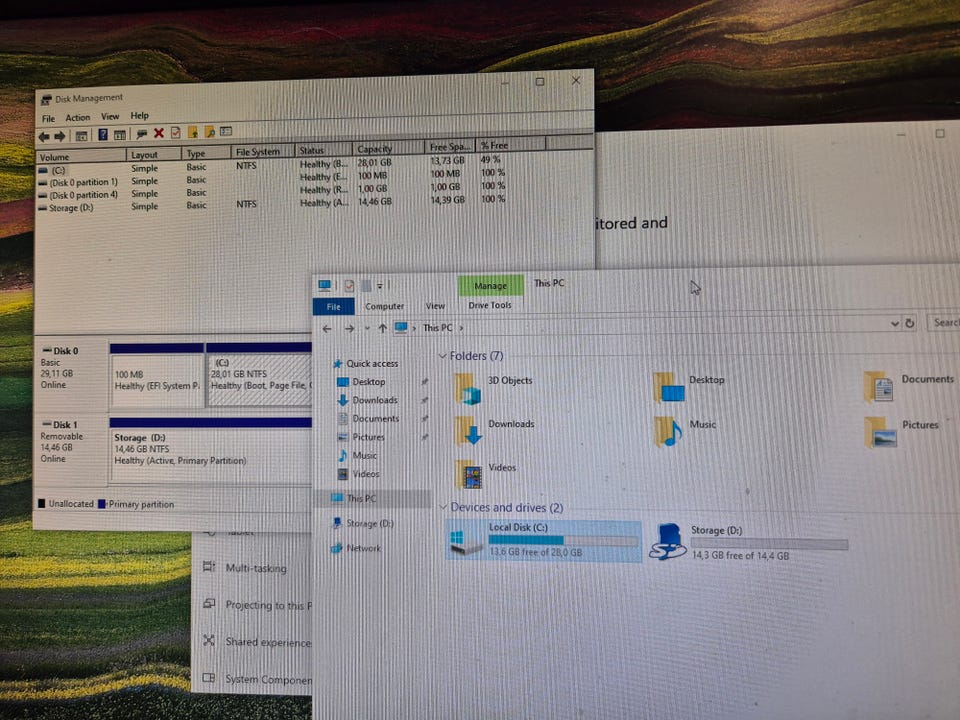This screenshot has height=720, width=960.
Task: Click yellow folder icon with magnifier
Action: point(209,132)
